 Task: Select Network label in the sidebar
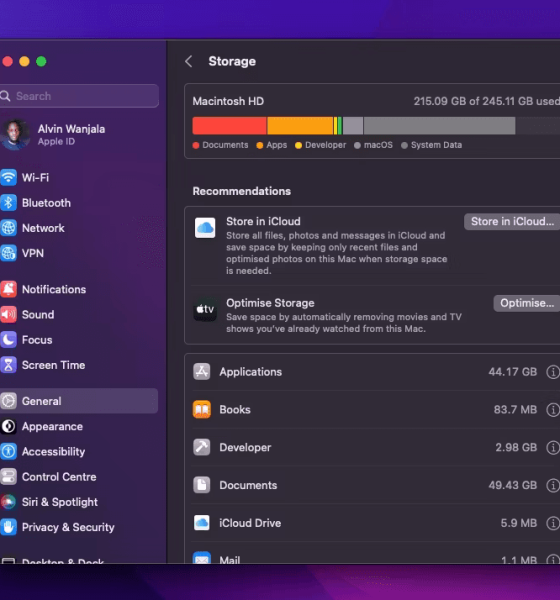tap(43, 228)
